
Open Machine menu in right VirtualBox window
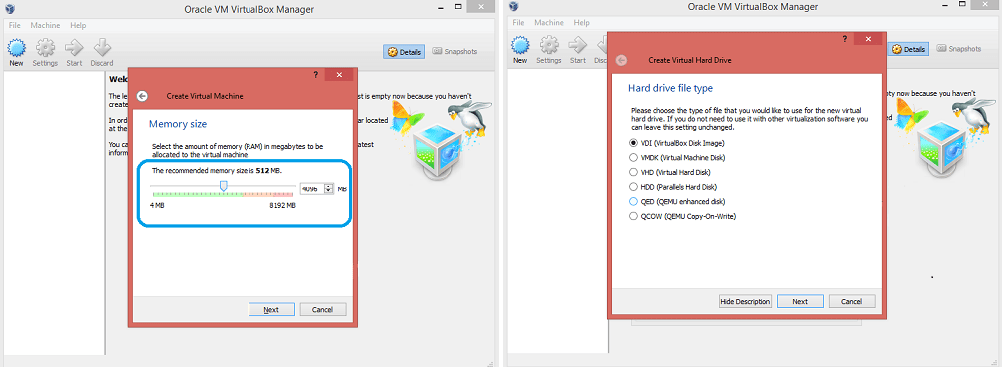click(x=549, y=22)
